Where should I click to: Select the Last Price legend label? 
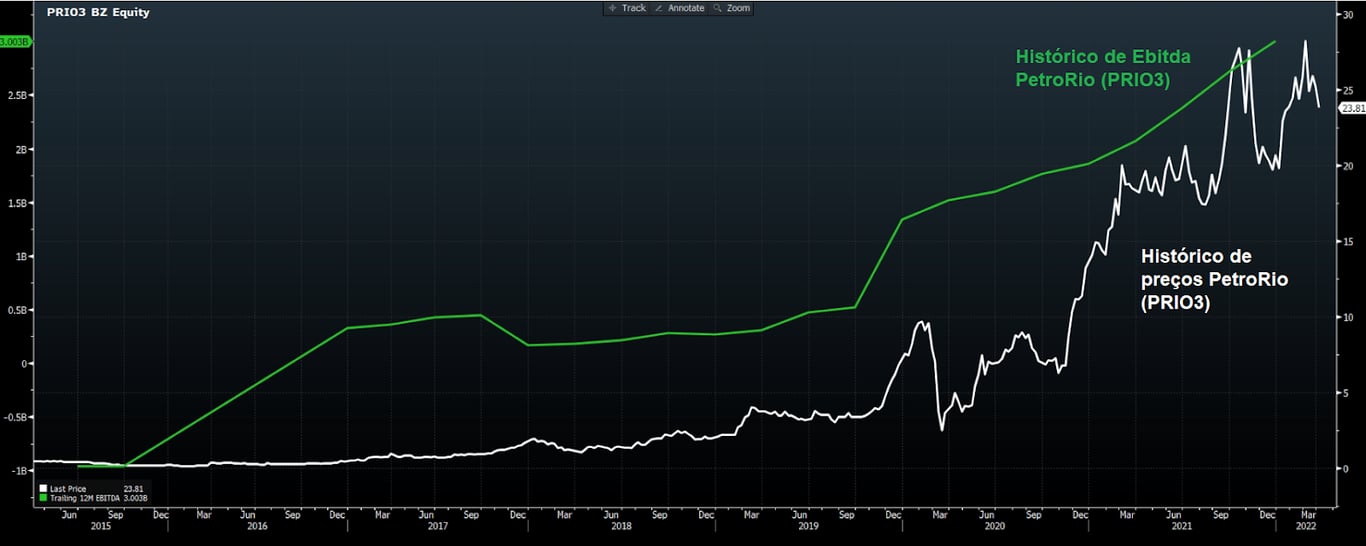coord(67,489)
